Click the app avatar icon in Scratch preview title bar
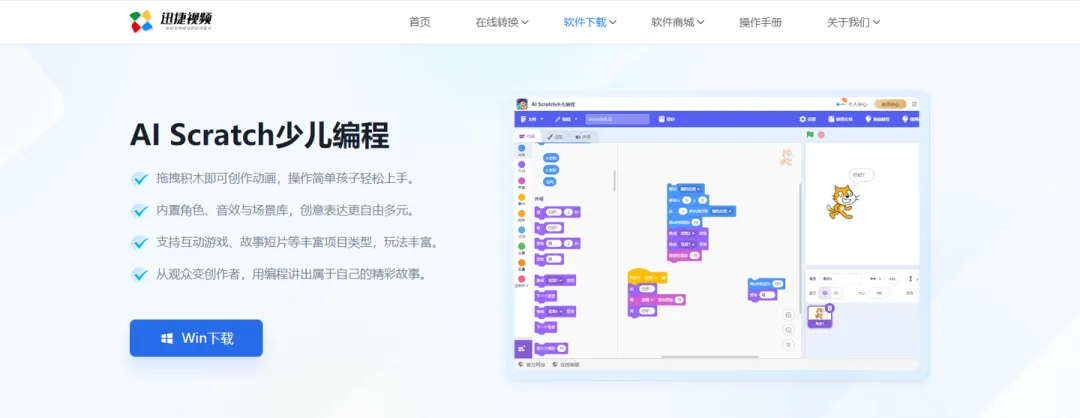This screenshot has width=1080, height=418. [522, 104]
